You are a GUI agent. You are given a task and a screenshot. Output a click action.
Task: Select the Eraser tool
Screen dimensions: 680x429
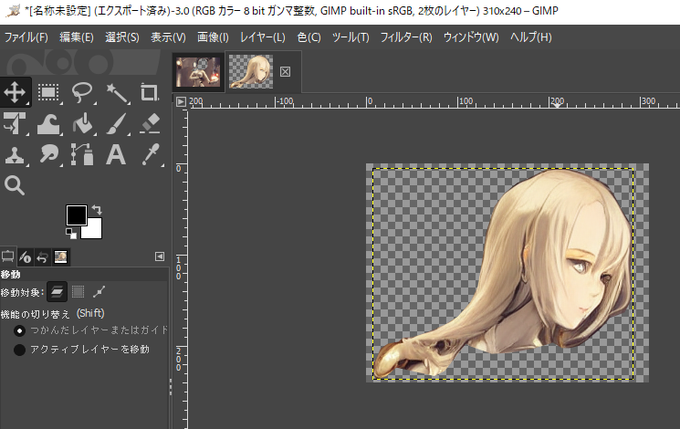(x=150, y=123)
